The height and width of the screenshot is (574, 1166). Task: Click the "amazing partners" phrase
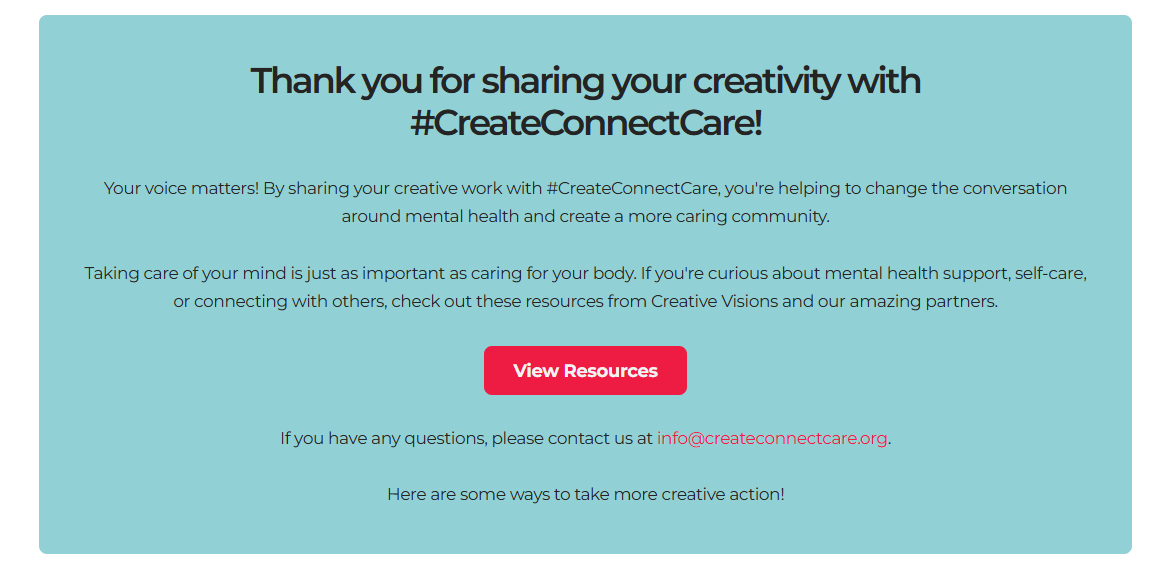pyautogui.click(x=923, y=301)
